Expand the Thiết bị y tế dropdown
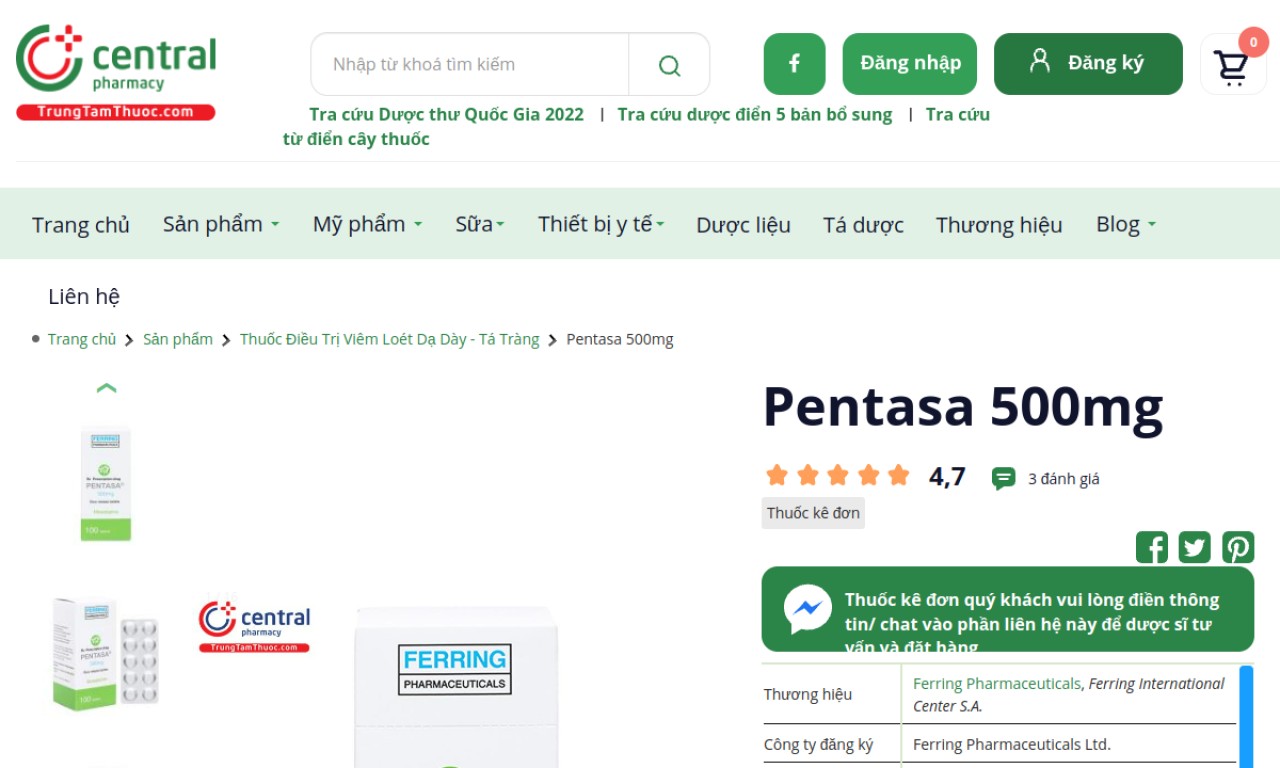This screenshot has width=1280, height=768. [x=601, y=224]
